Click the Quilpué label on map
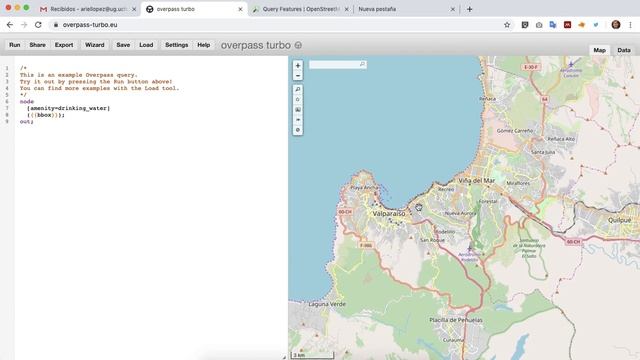The width and height of the screenshot is (640, 360). [620, 220]
